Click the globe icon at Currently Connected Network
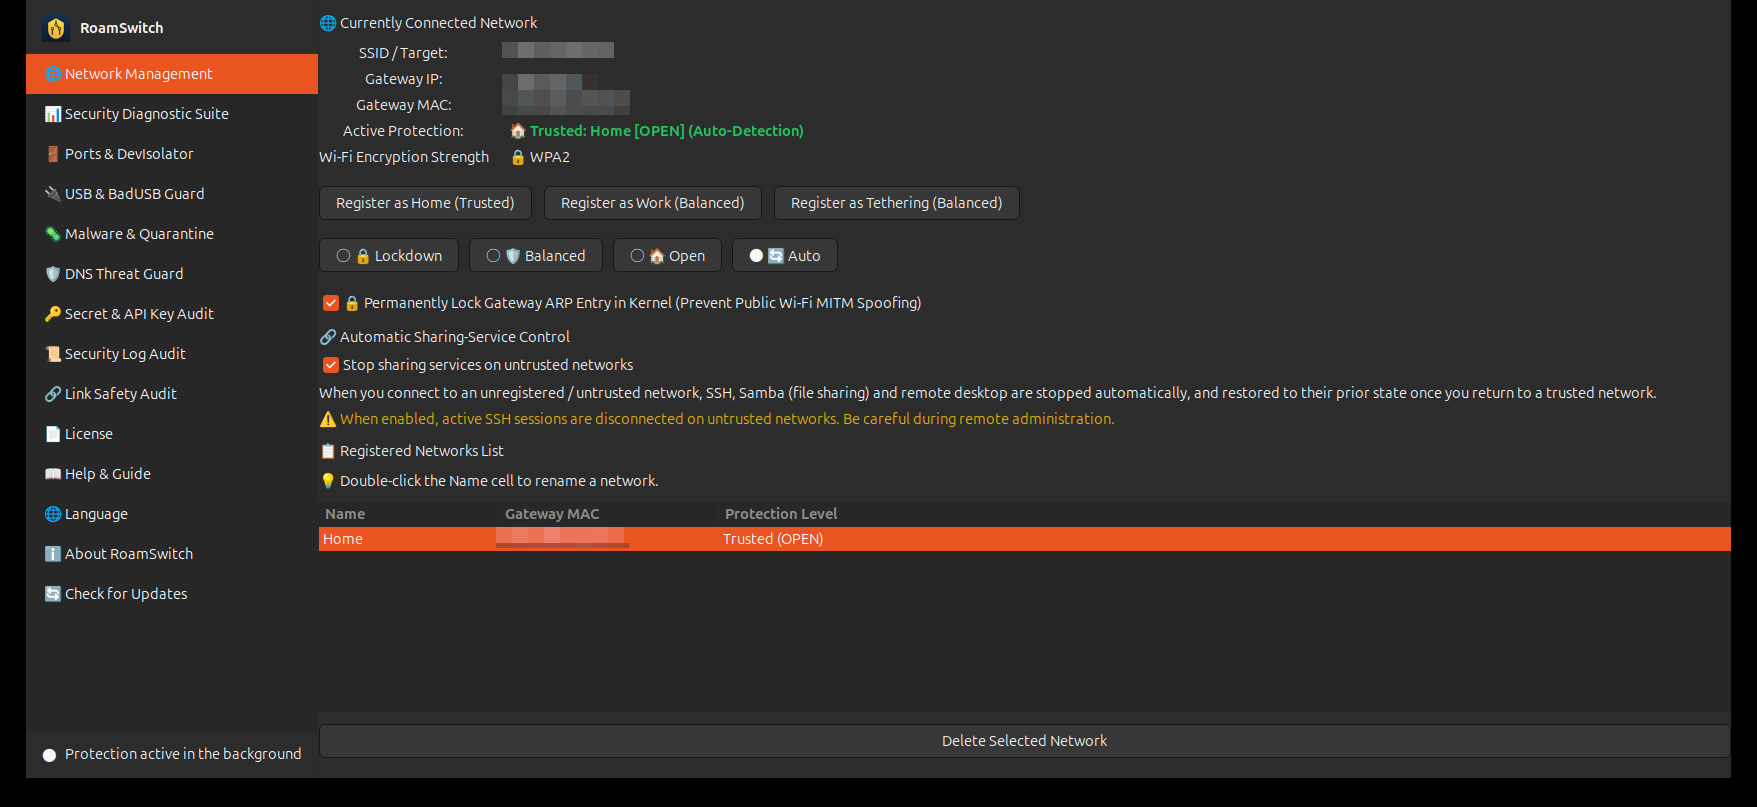The height and width of the screenshot is (807, 1757). [328, 23]
